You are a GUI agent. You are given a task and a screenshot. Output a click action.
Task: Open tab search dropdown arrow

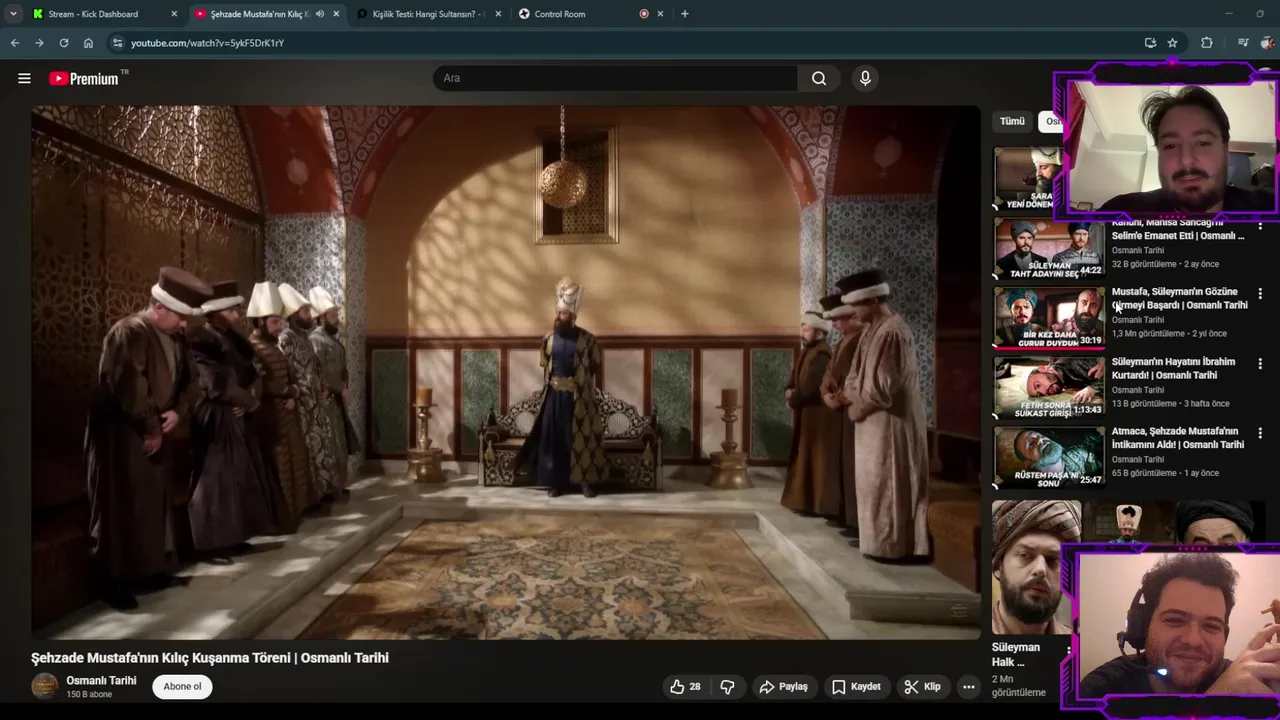point(13,14)
